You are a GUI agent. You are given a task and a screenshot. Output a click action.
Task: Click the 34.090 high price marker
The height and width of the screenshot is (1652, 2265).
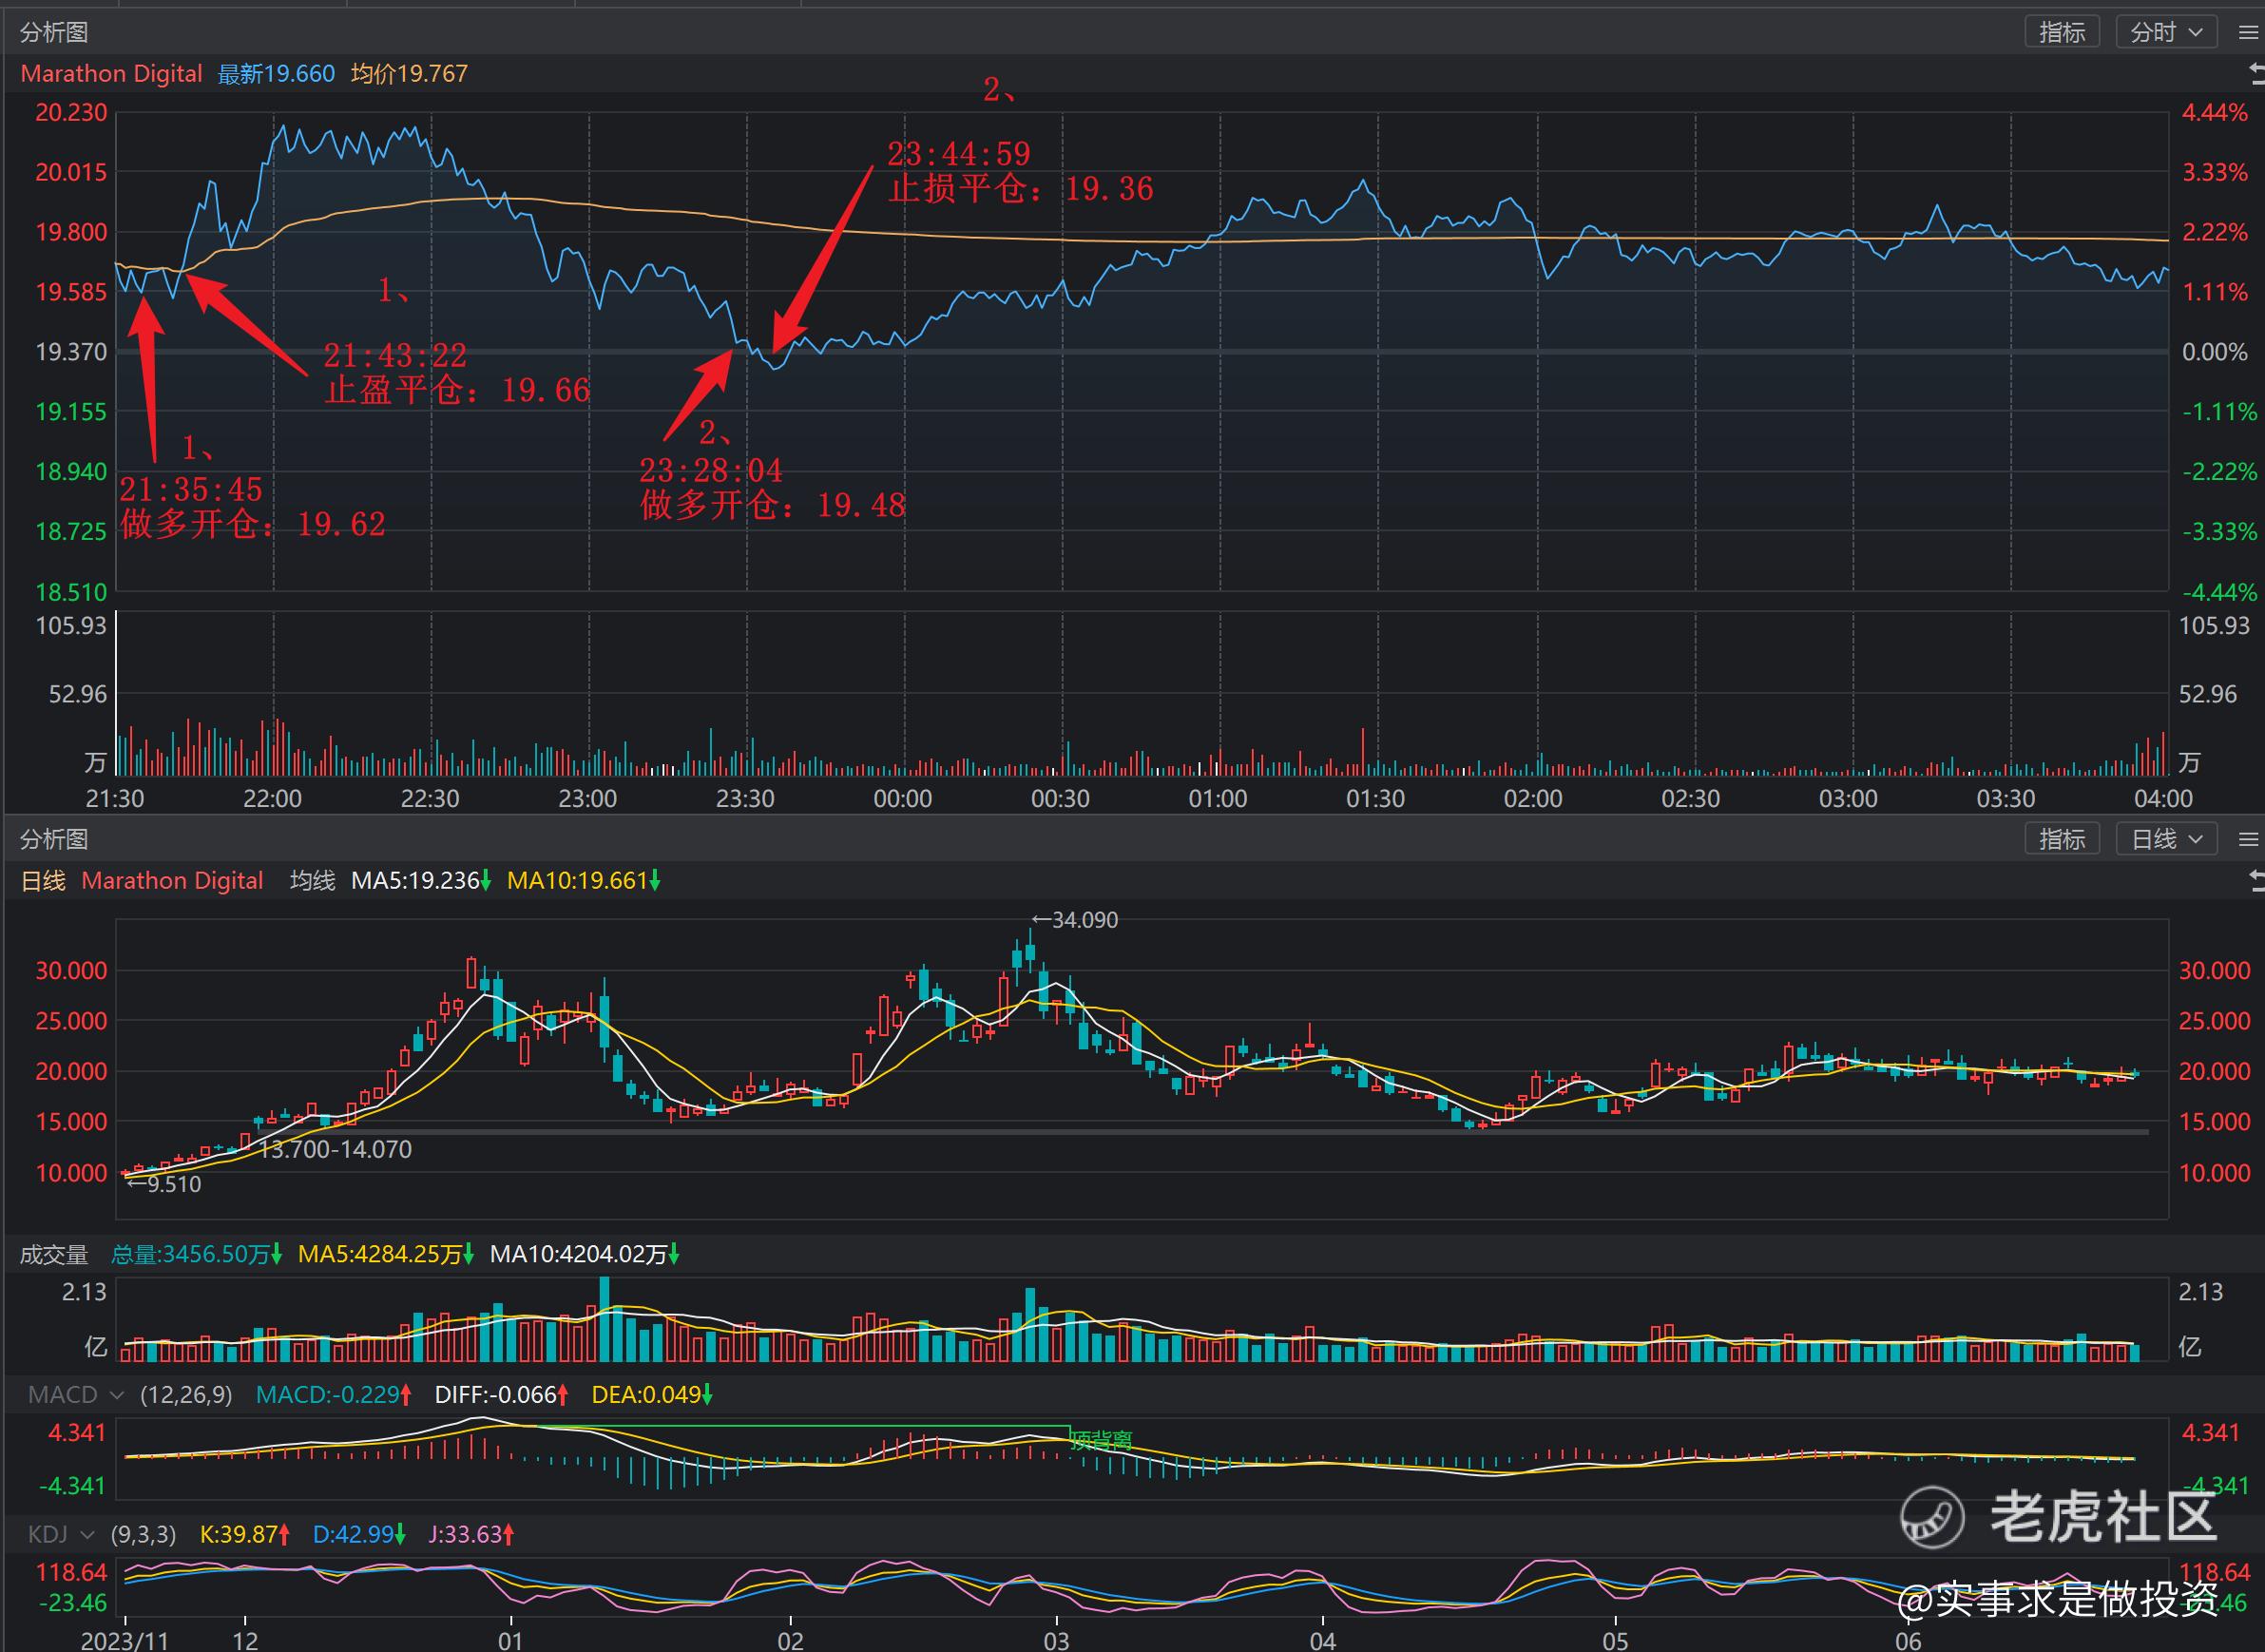coord(1075,920)
